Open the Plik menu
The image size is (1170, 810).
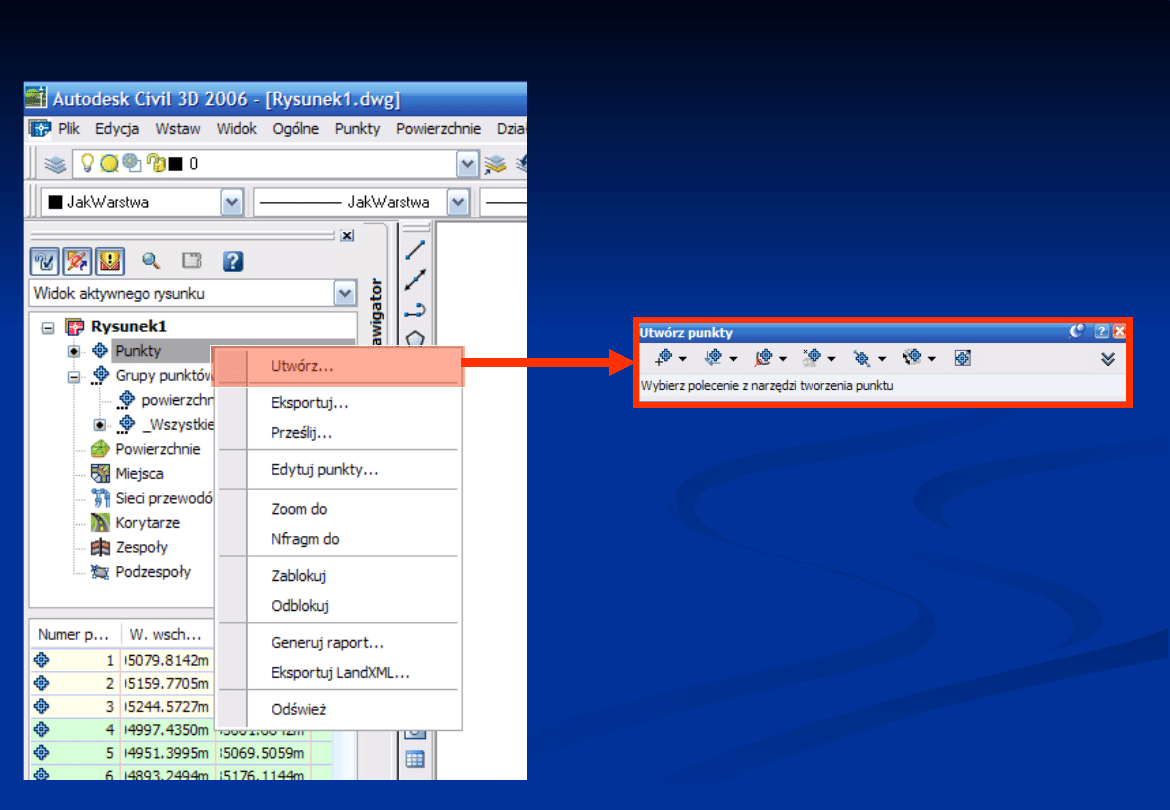tap(69, 128)
